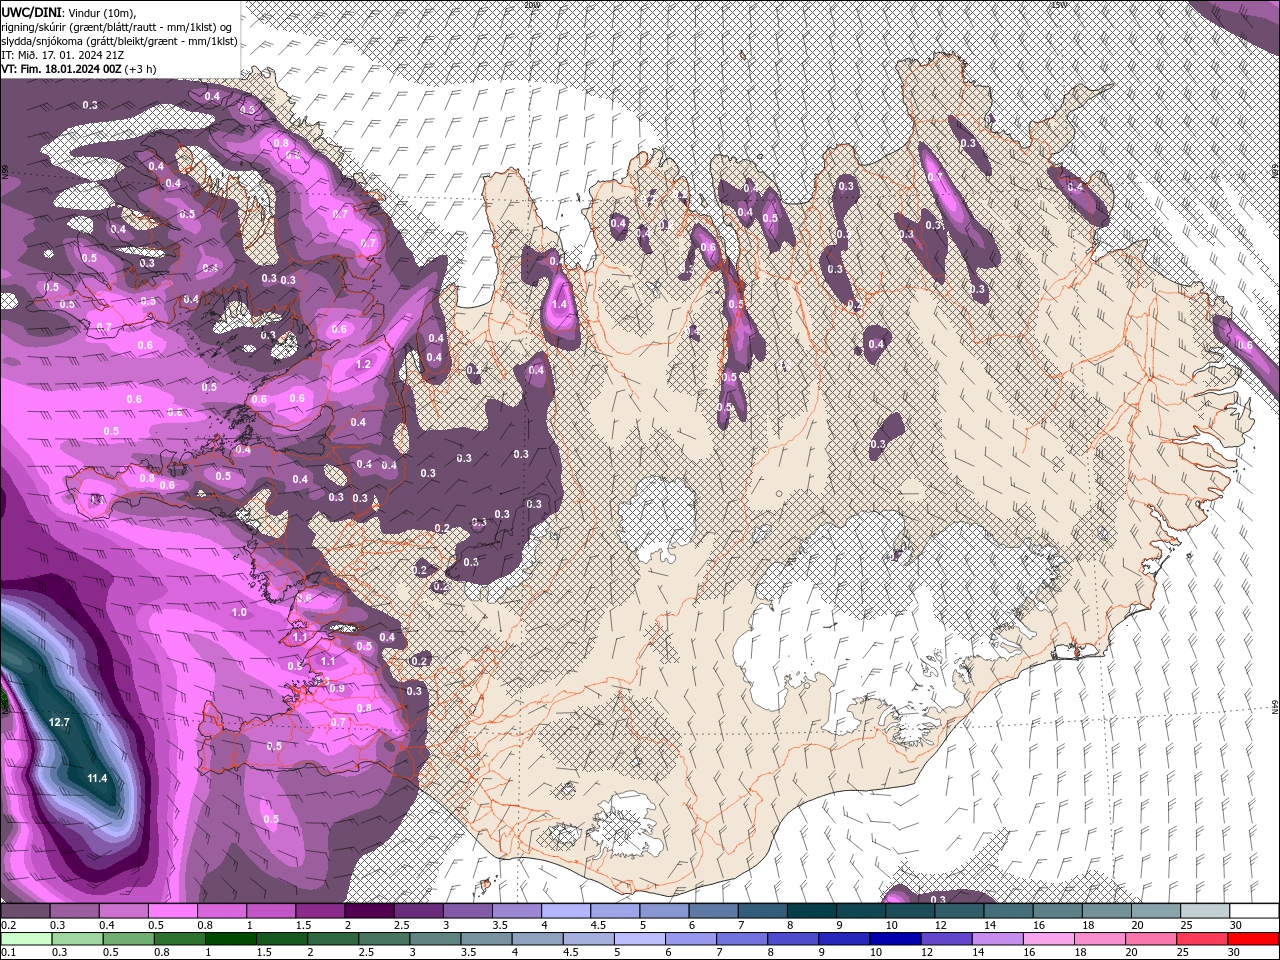This screenshot has height=960, width=1280.
Task: Select the 'IT: Mið. 17. 01. 2024 21Z' line
Action: (60, 55)
